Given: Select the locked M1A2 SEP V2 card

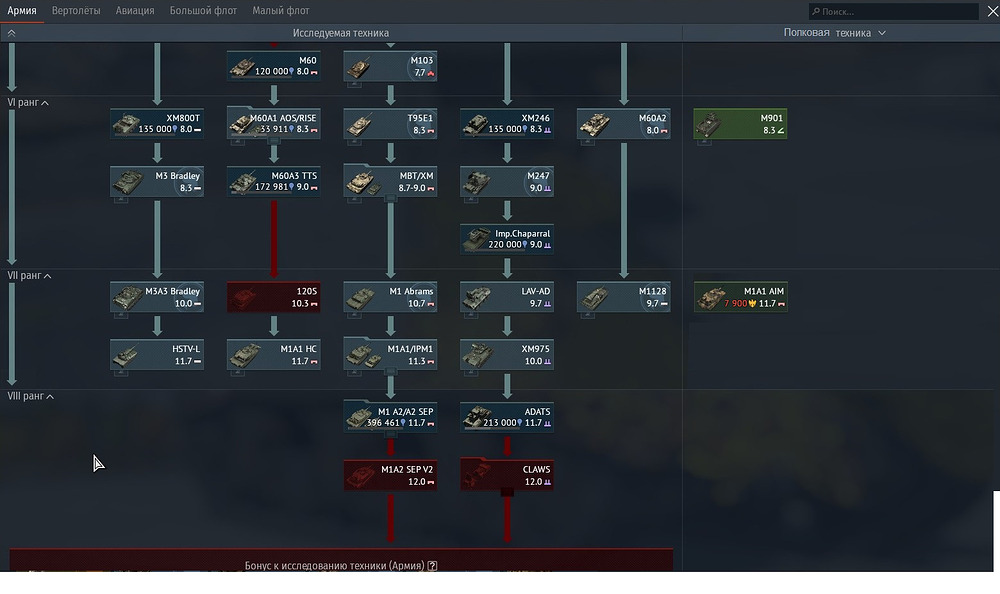Looking at the screenshot, I should (390, 475).
